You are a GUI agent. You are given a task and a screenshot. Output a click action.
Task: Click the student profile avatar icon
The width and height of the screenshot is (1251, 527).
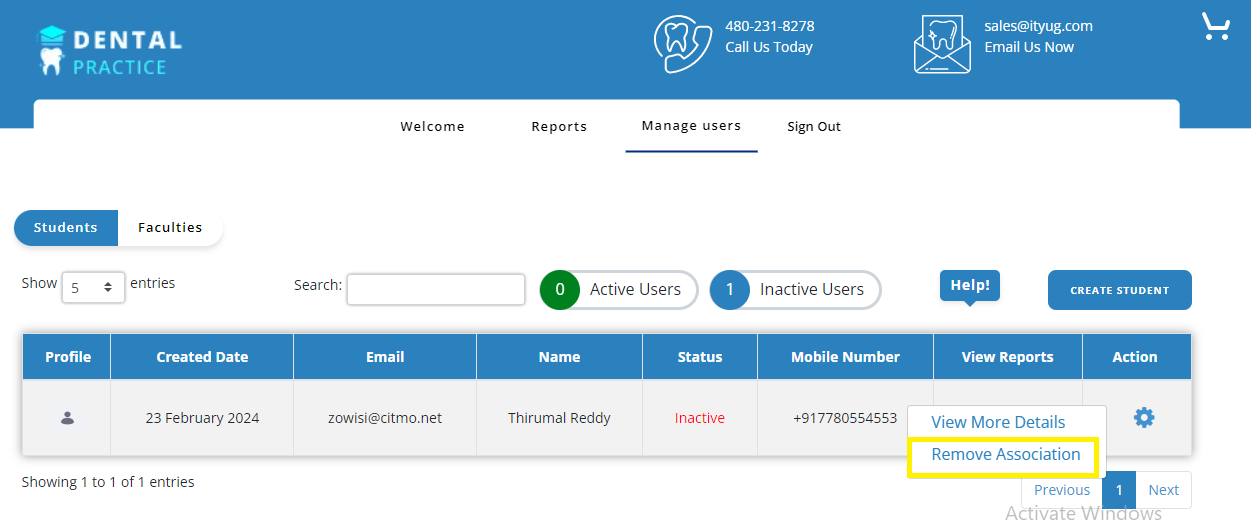point(67,418)
